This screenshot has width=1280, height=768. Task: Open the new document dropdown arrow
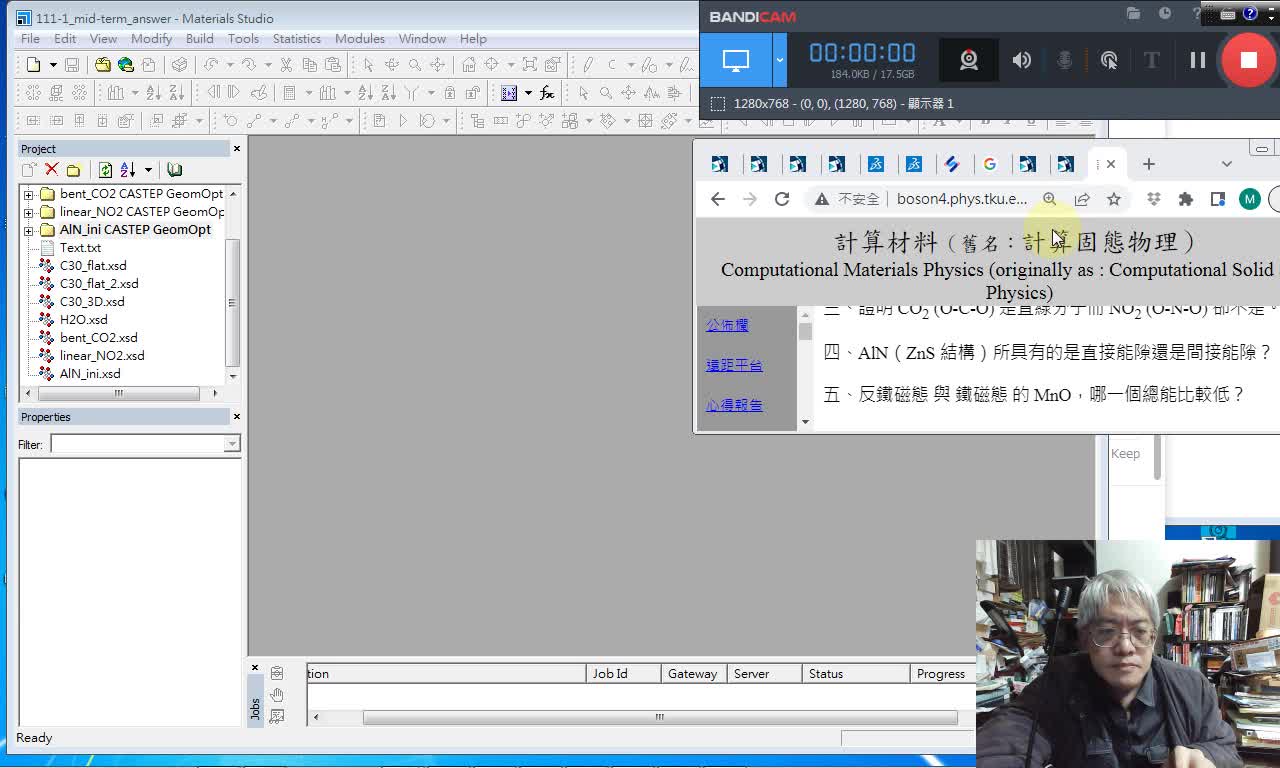click(x=53, y=65)
